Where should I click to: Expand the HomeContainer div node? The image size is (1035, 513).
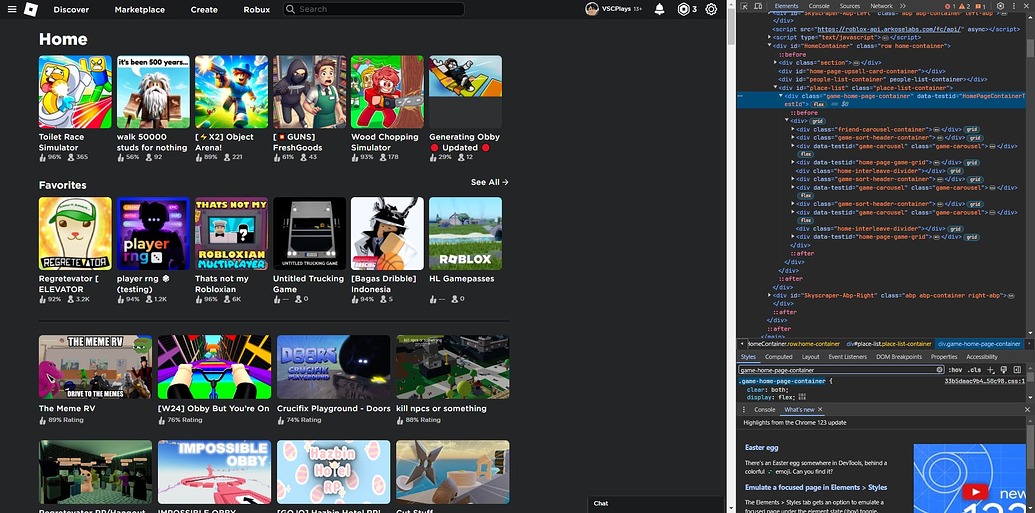tap(770, 46)
